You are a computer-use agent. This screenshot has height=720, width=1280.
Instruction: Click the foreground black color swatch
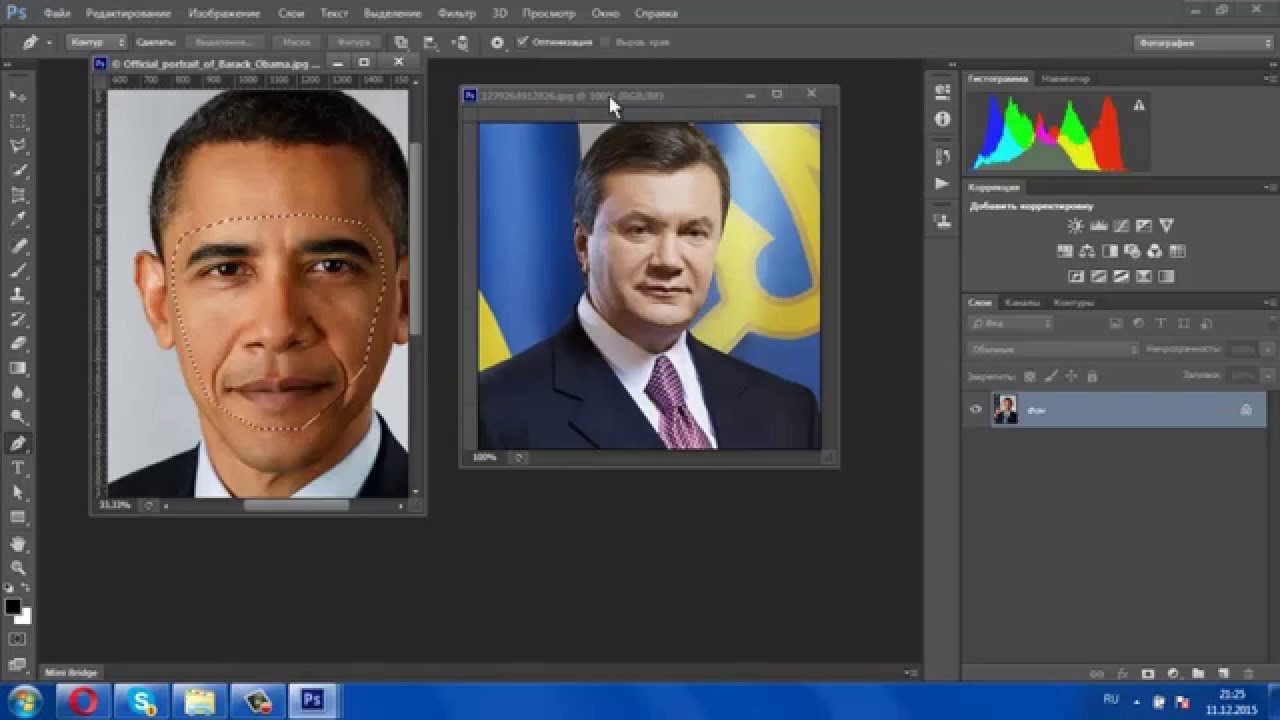(12, 606)
